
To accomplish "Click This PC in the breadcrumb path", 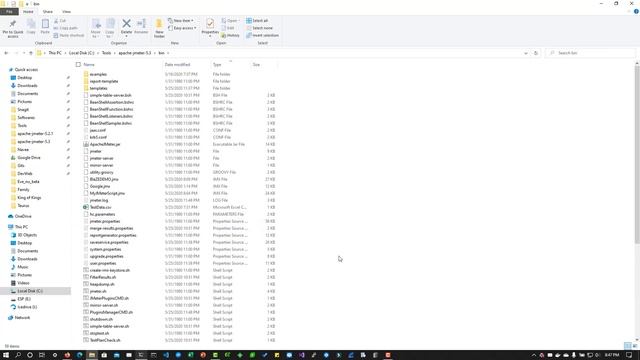I will [55, 53].
